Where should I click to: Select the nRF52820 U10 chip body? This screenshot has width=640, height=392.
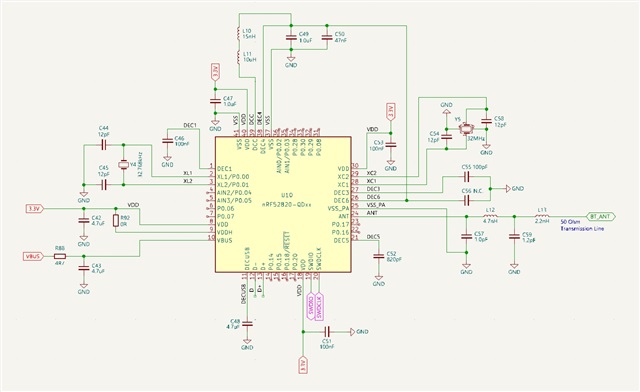coord(283,204)
